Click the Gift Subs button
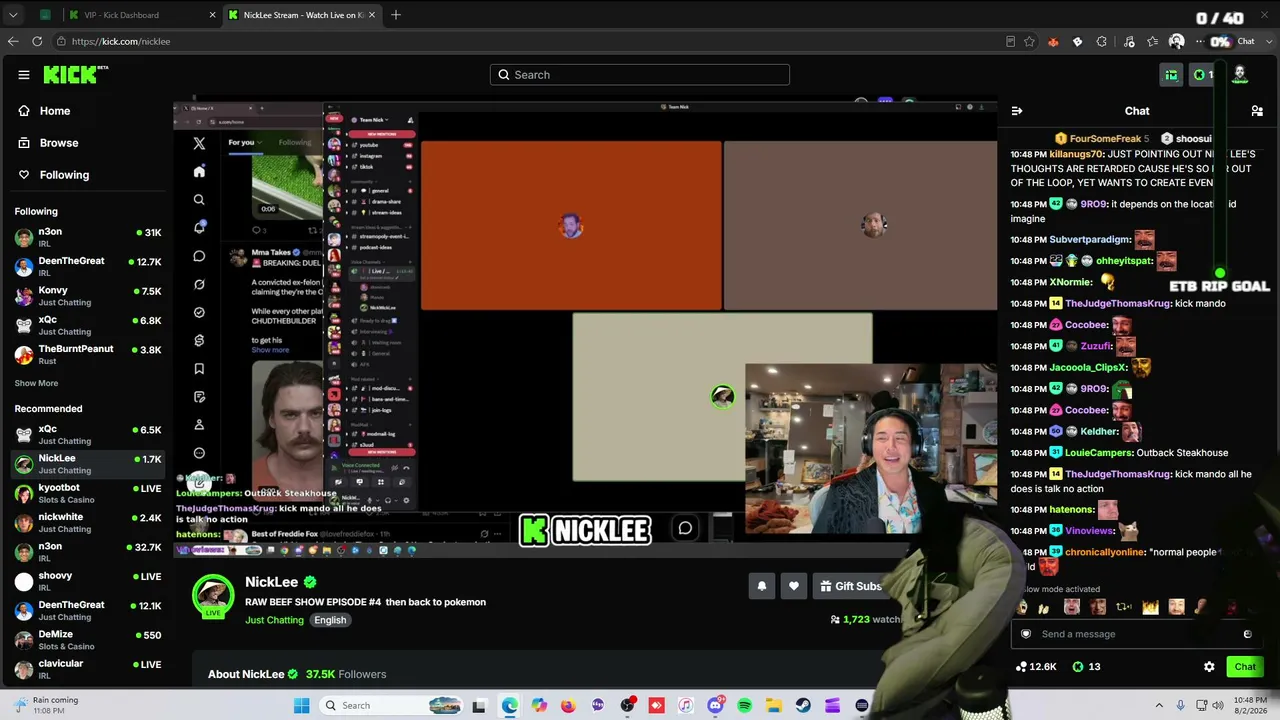 (851, 586)
